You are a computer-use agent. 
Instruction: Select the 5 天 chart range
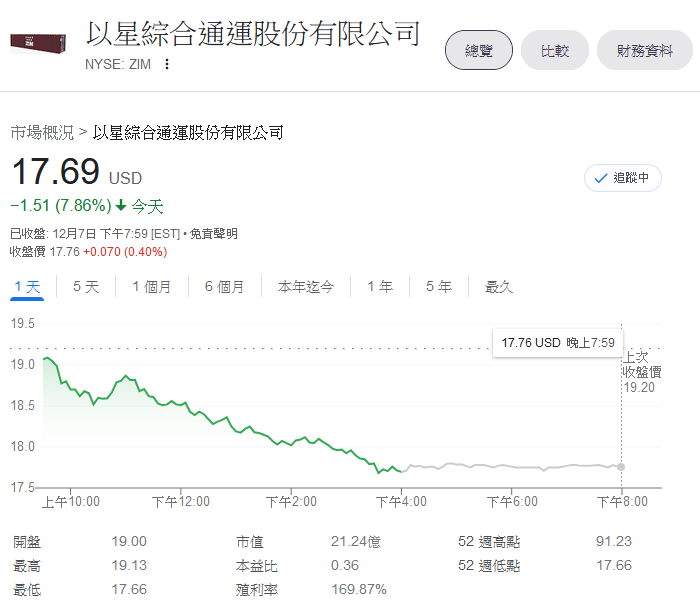(x=86, y=287)
